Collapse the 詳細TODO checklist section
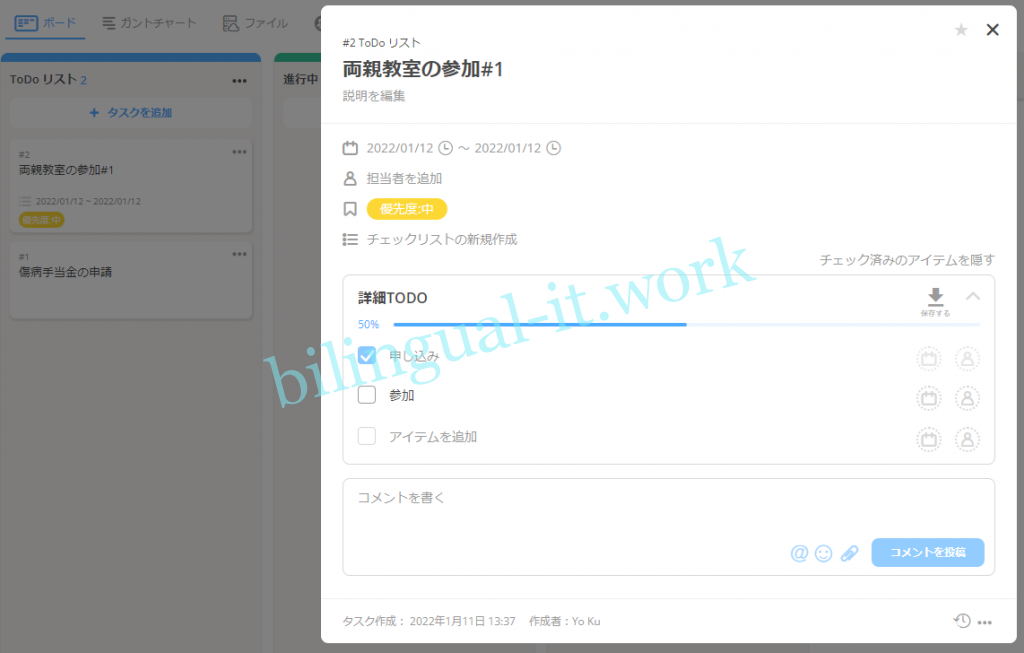 click(x=973, y=296)
